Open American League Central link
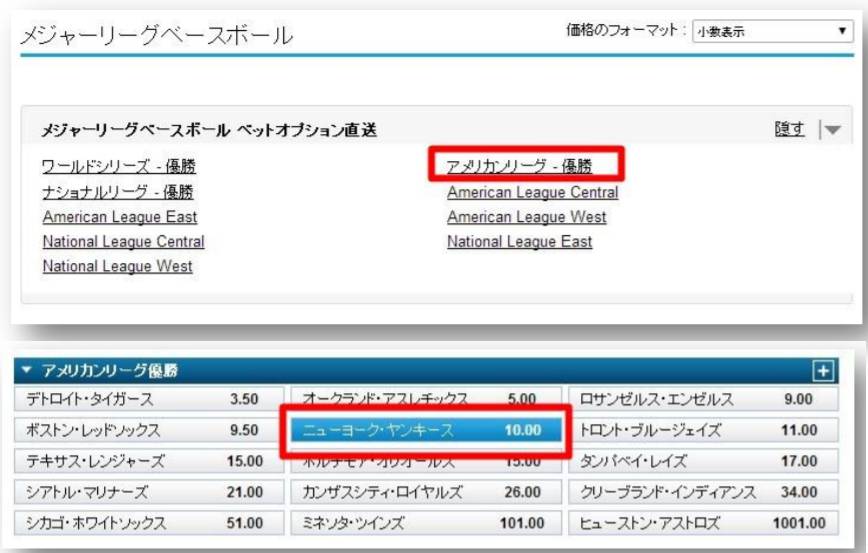The image size is (868, 553). [x=533, y=192]
